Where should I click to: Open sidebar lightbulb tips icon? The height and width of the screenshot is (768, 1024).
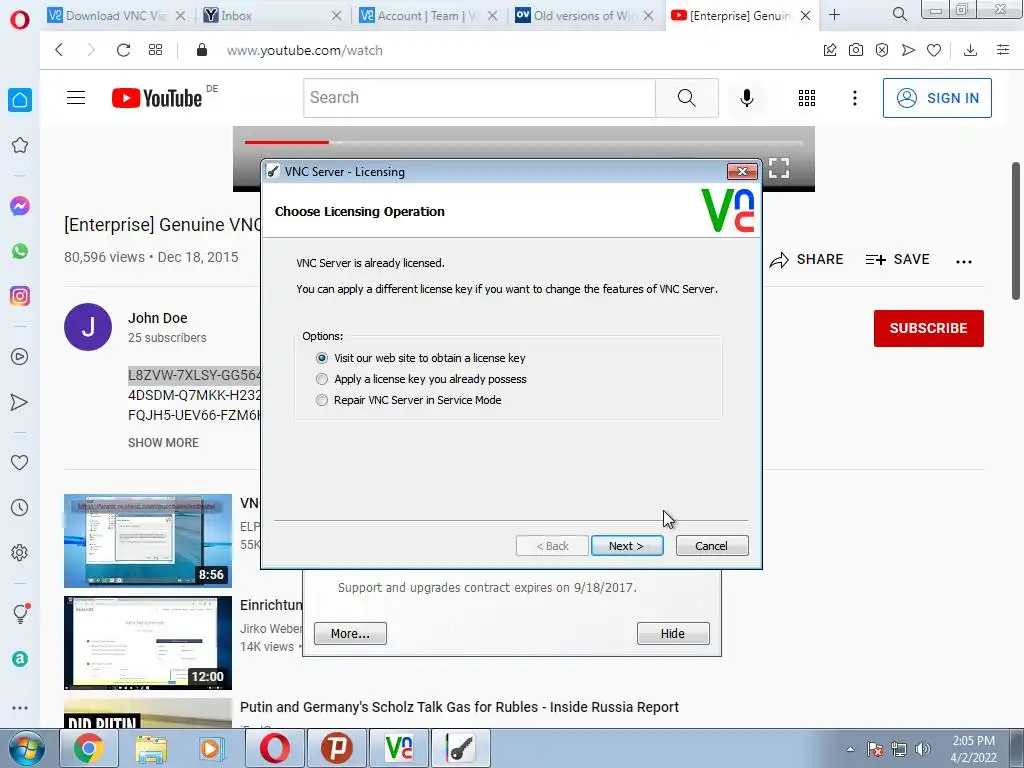click(x=21, y=613)
